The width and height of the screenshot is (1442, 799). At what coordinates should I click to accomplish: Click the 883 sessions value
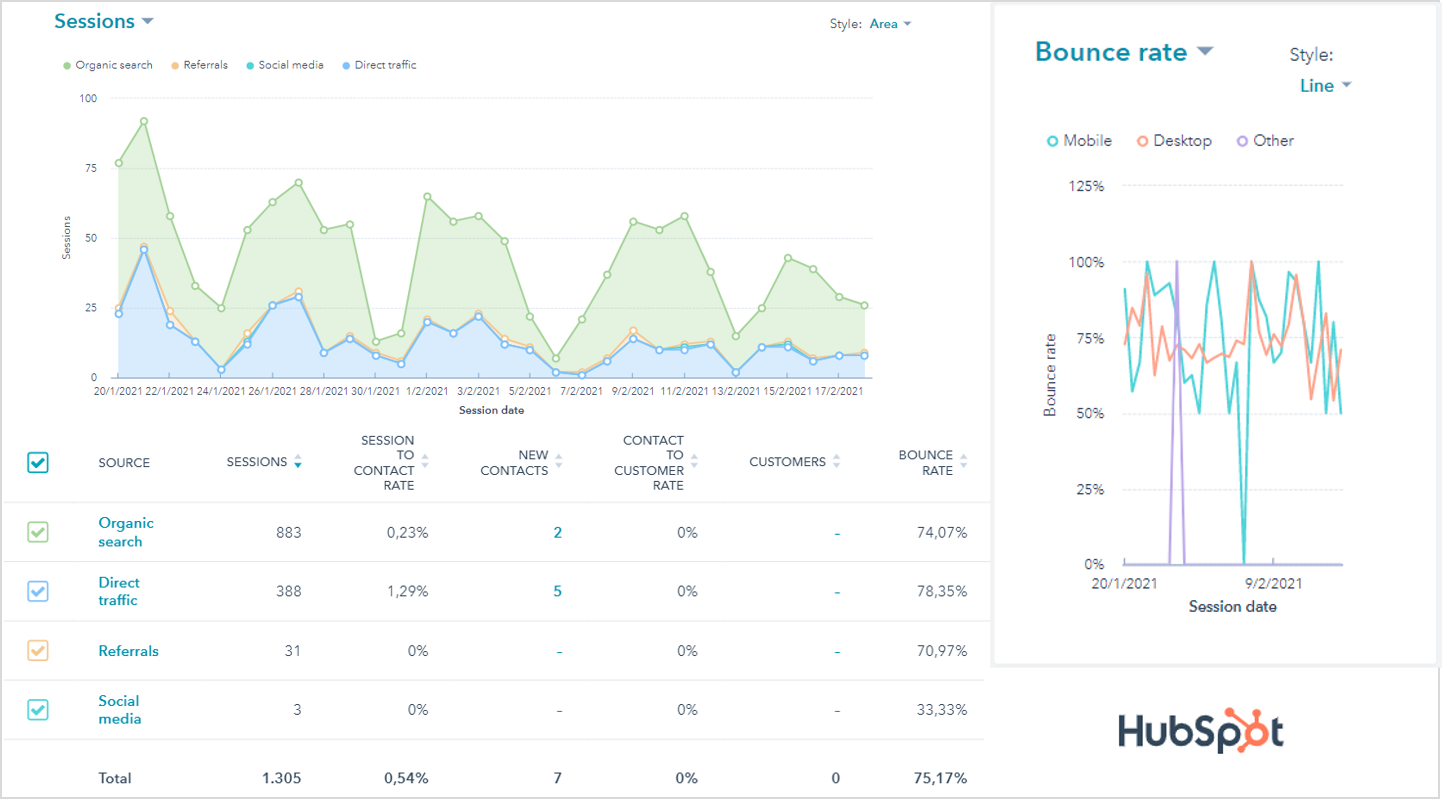[x=288, y=533]
